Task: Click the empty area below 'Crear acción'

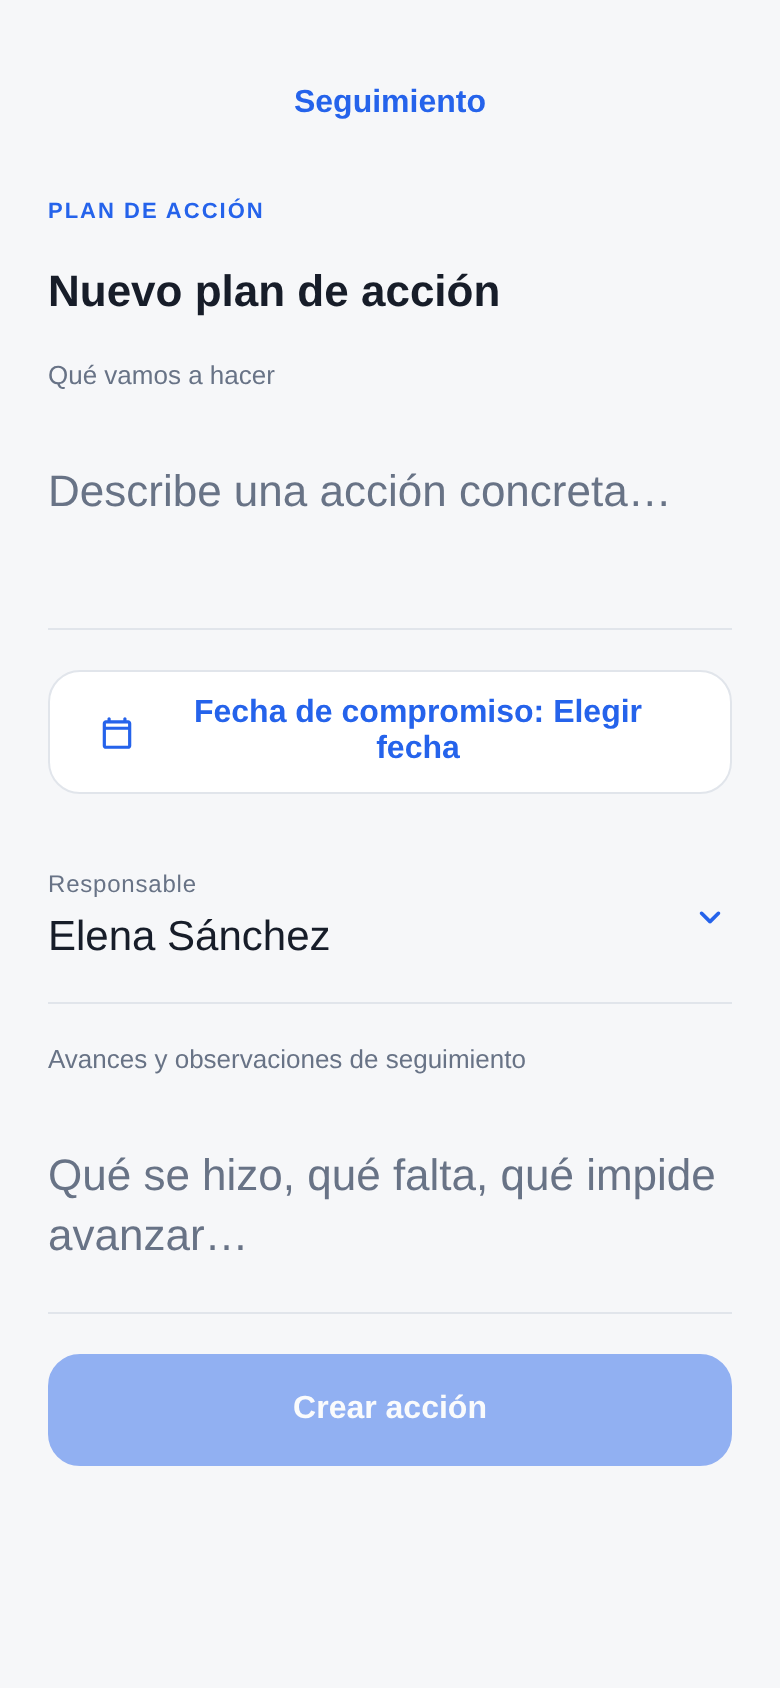Action: click(390, 1577)
